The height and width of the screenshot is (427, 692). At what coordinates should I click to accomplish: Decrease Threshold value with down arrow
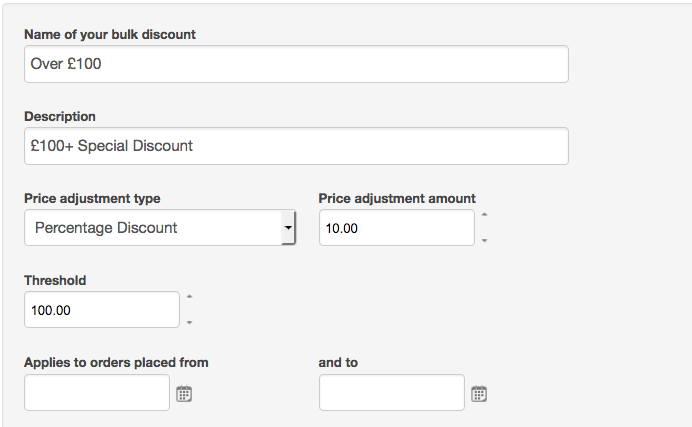(189, 322)
